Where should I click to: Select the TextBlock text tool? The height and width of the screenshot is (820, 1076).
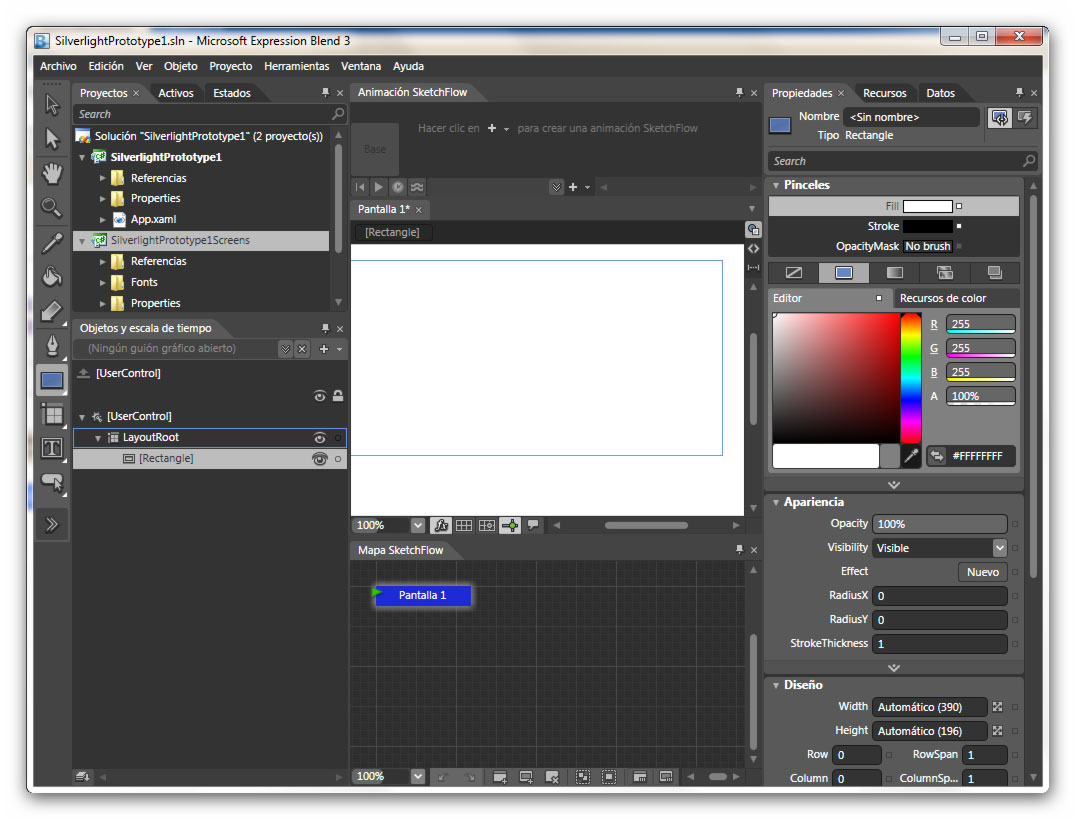52,448
